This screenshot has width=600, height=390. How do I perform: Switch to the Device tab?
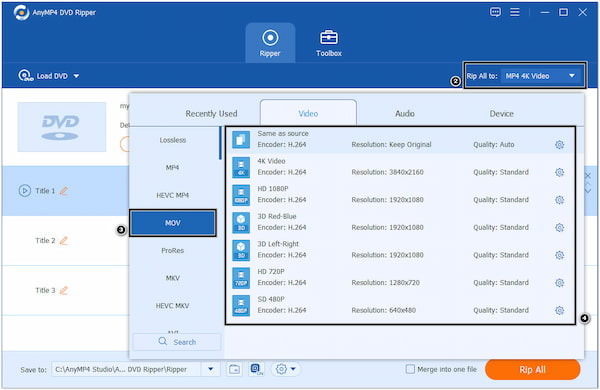[x=501, y=114]
